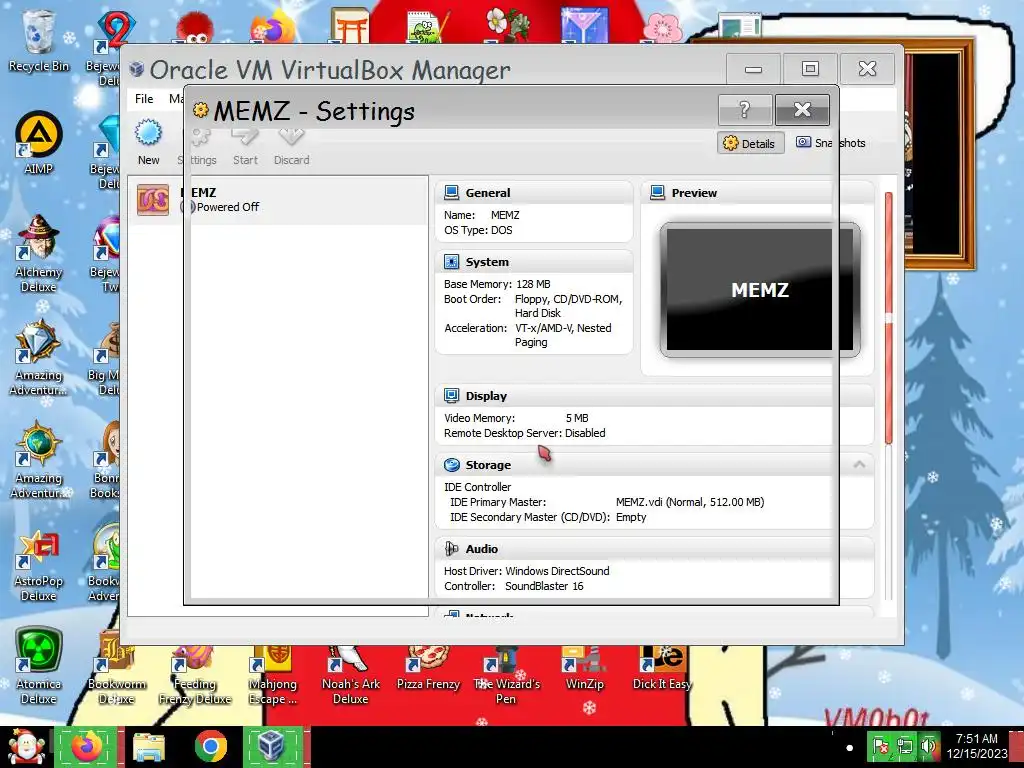Open the Display section header link
Viewport: 1024px width, 768px height.
click(486, 396)
